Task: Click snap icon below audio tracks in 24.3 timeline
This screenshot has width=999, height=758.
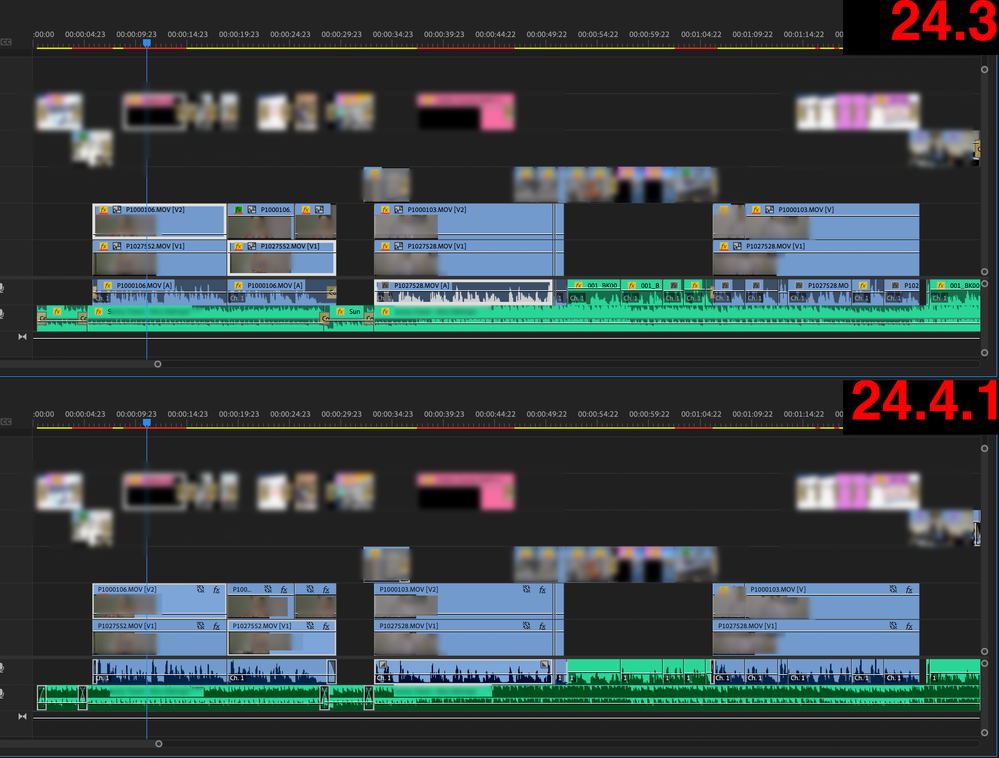Action: coord(22,337)
